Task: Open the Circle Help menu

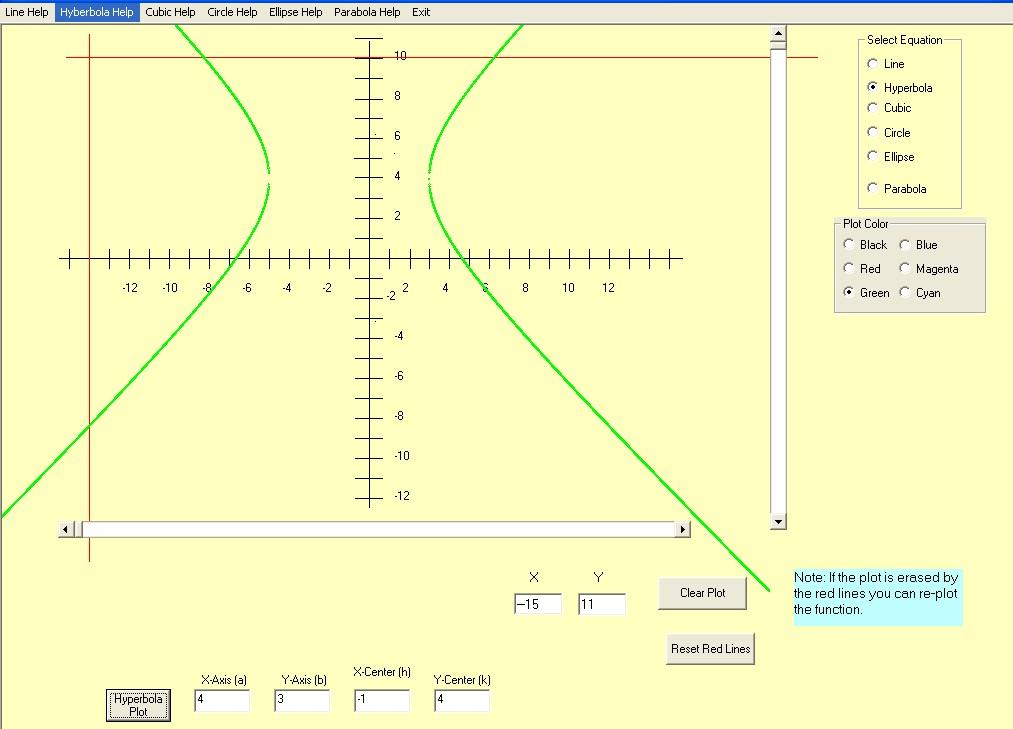Action: tap(232, 12)
